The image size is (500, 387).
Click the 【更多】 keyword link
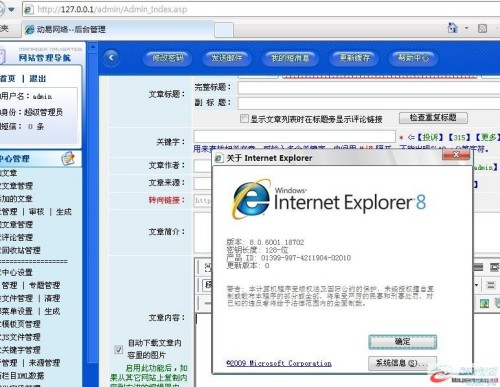coord(487,137)
